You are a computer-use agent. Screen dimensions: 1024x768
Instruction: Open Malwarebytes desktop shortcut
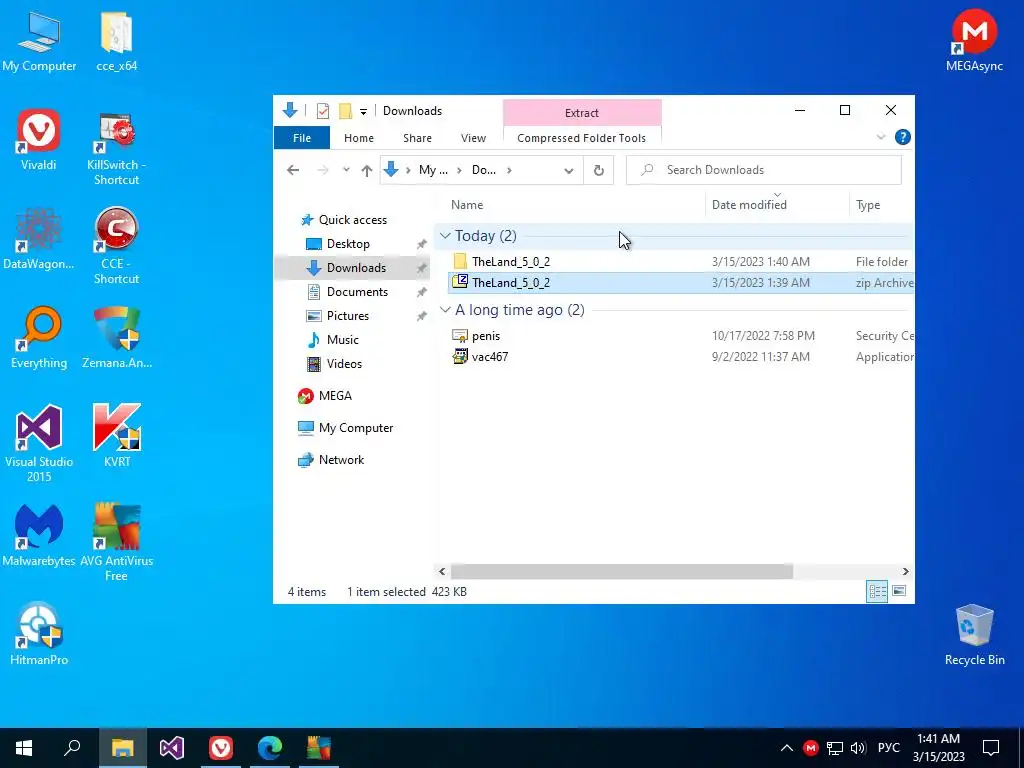coord(39,536)
